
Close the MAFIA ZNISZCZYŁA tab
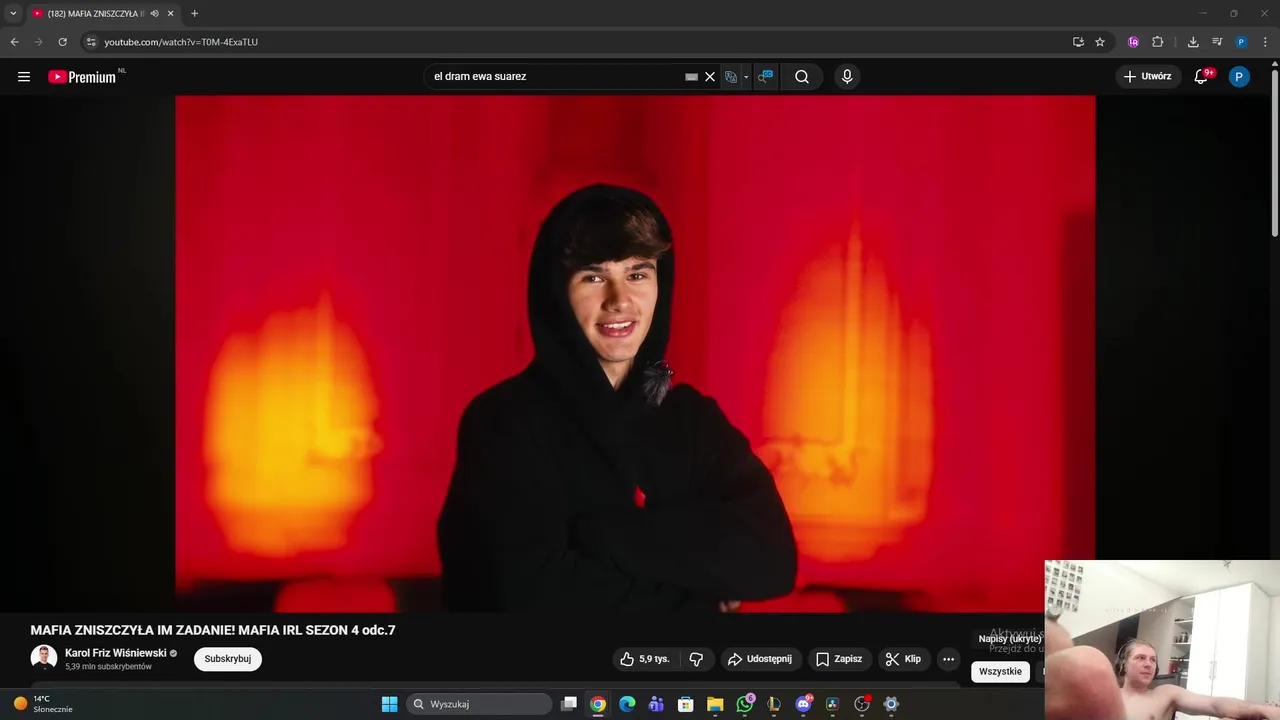coord(170,13)
